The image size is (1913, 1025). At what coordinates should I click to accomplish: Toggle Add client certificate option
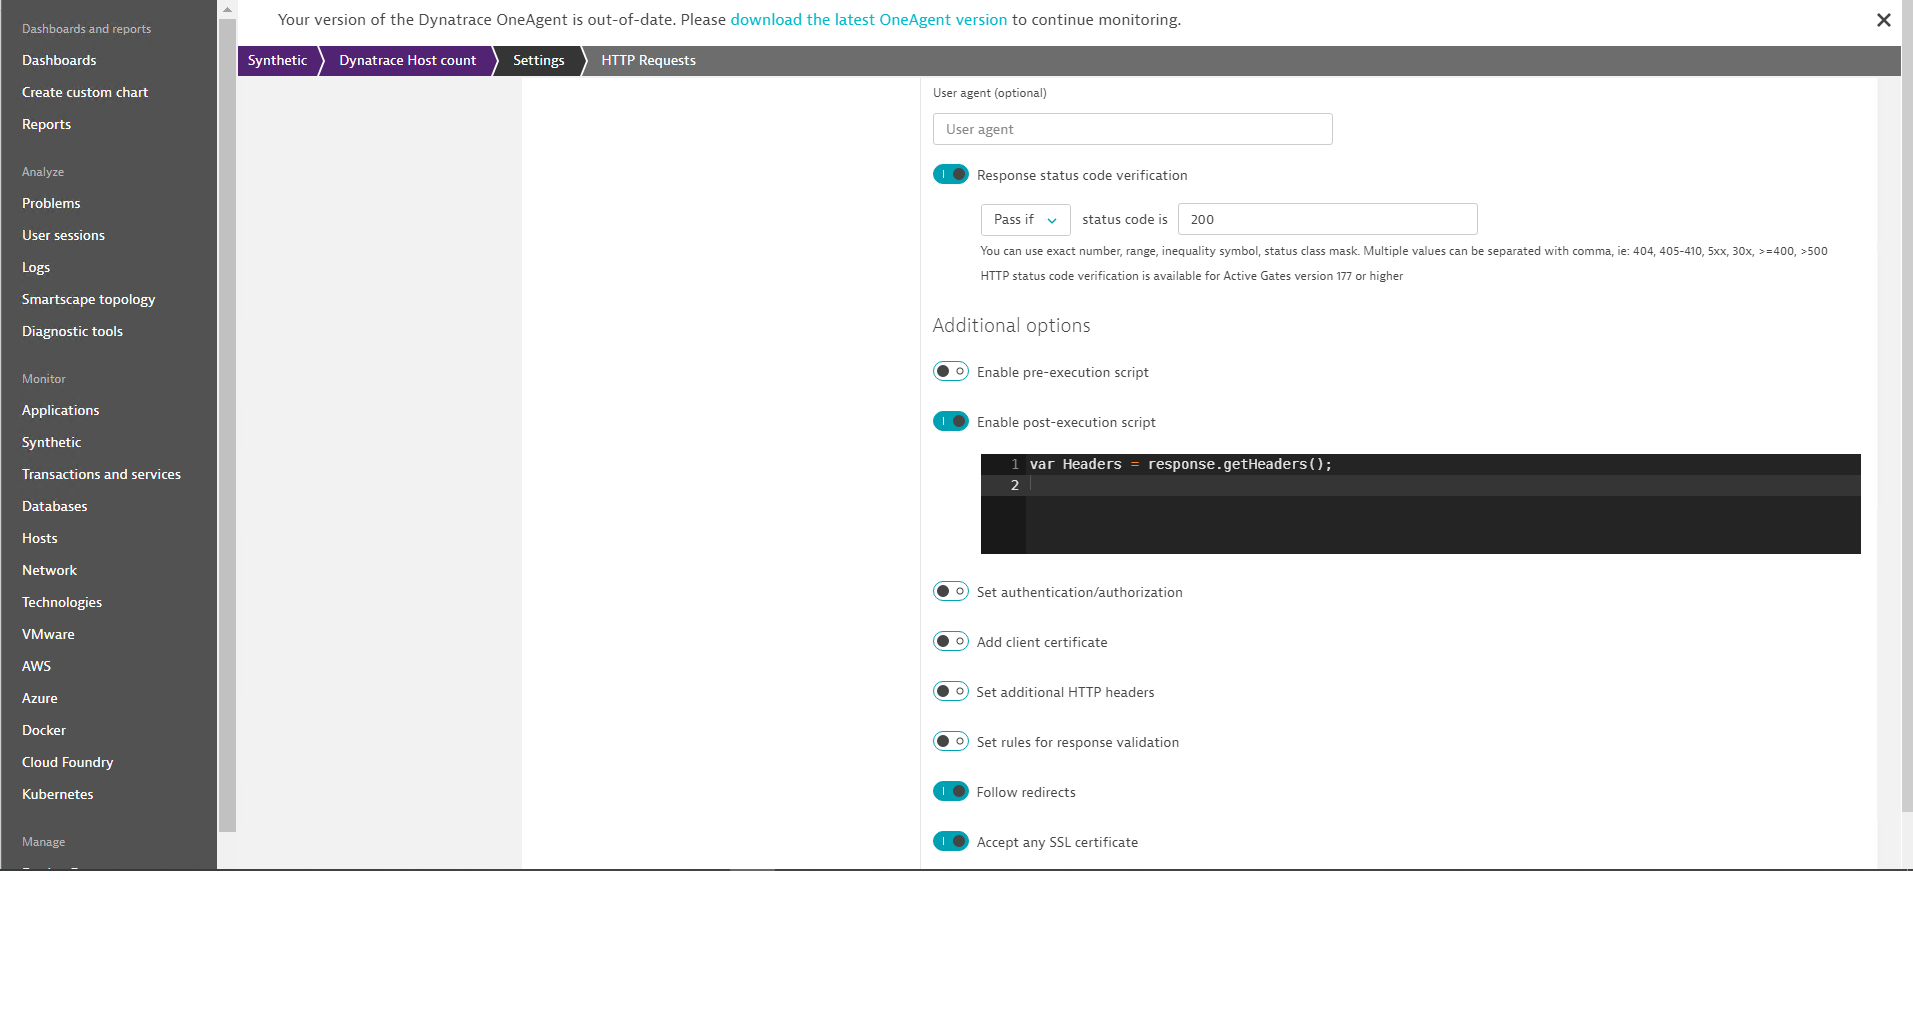point(950,642)
